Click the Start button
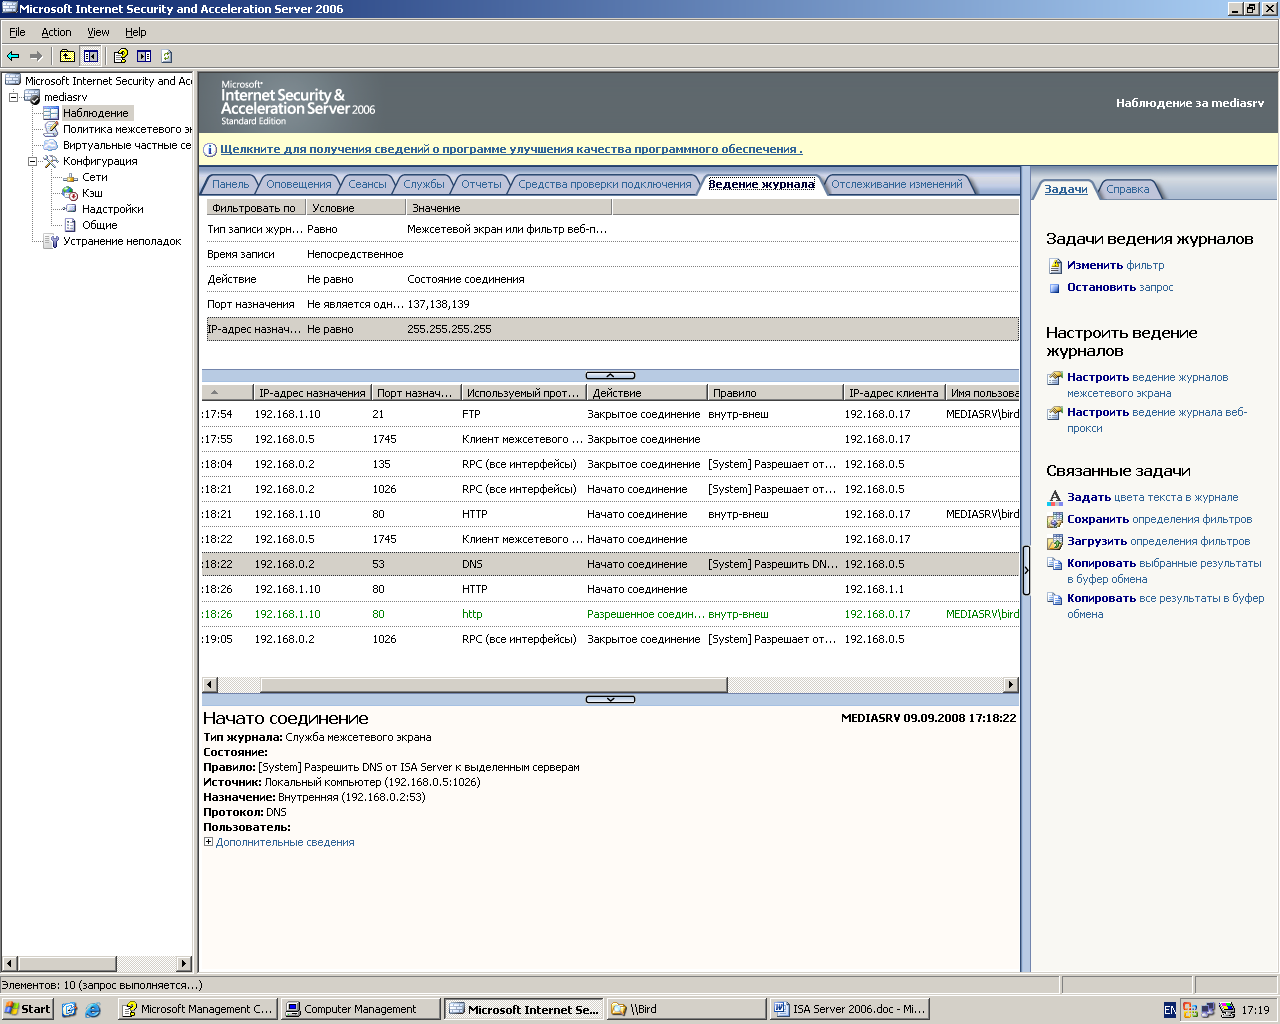The width and height of the screenshot is (1280, 1024). 27,1009
